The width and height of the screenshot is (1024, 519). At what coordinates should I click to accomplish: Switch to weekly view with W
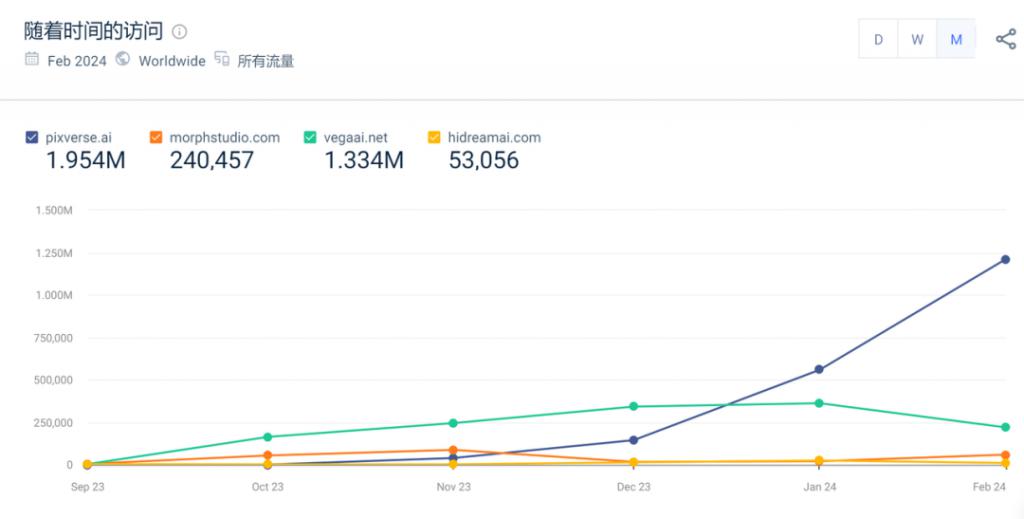(917, 39)
